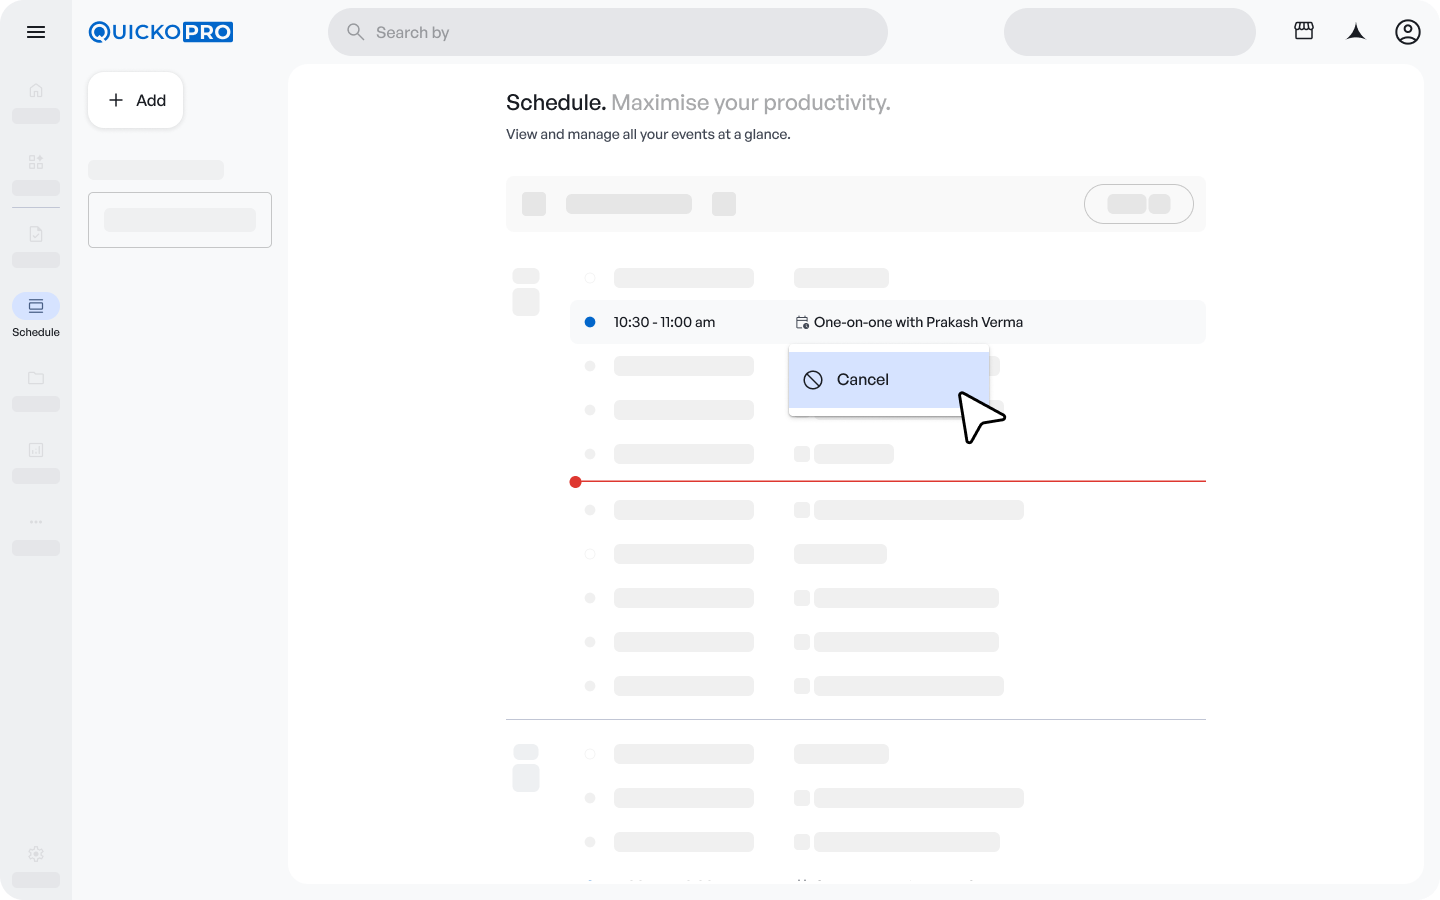
Task: Open the storefront icon in the header
Action: (x=1304, y=31)
